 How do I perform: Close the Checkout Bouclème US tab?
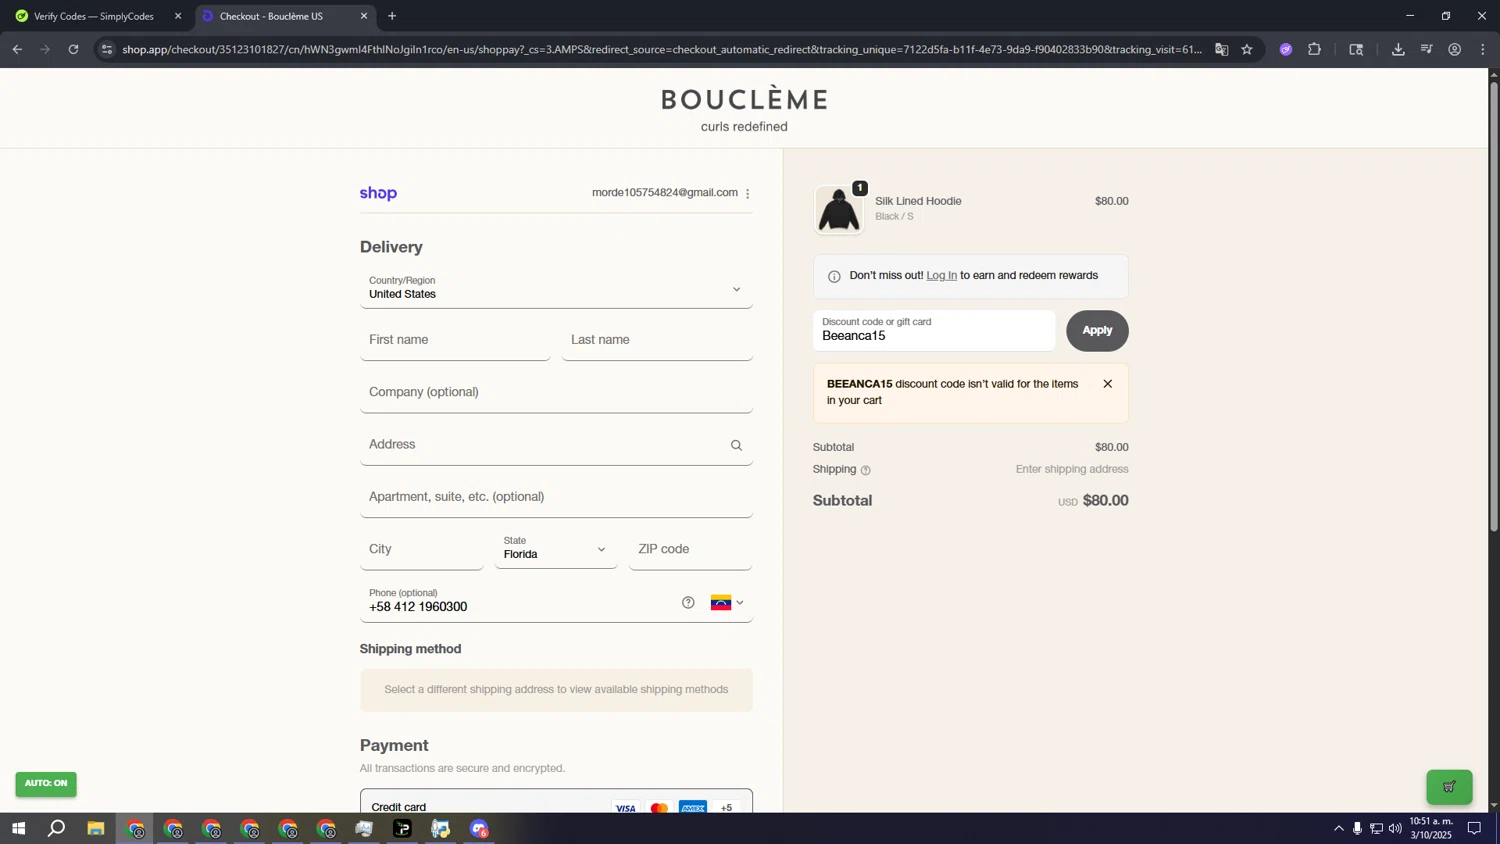coord(364,16)
